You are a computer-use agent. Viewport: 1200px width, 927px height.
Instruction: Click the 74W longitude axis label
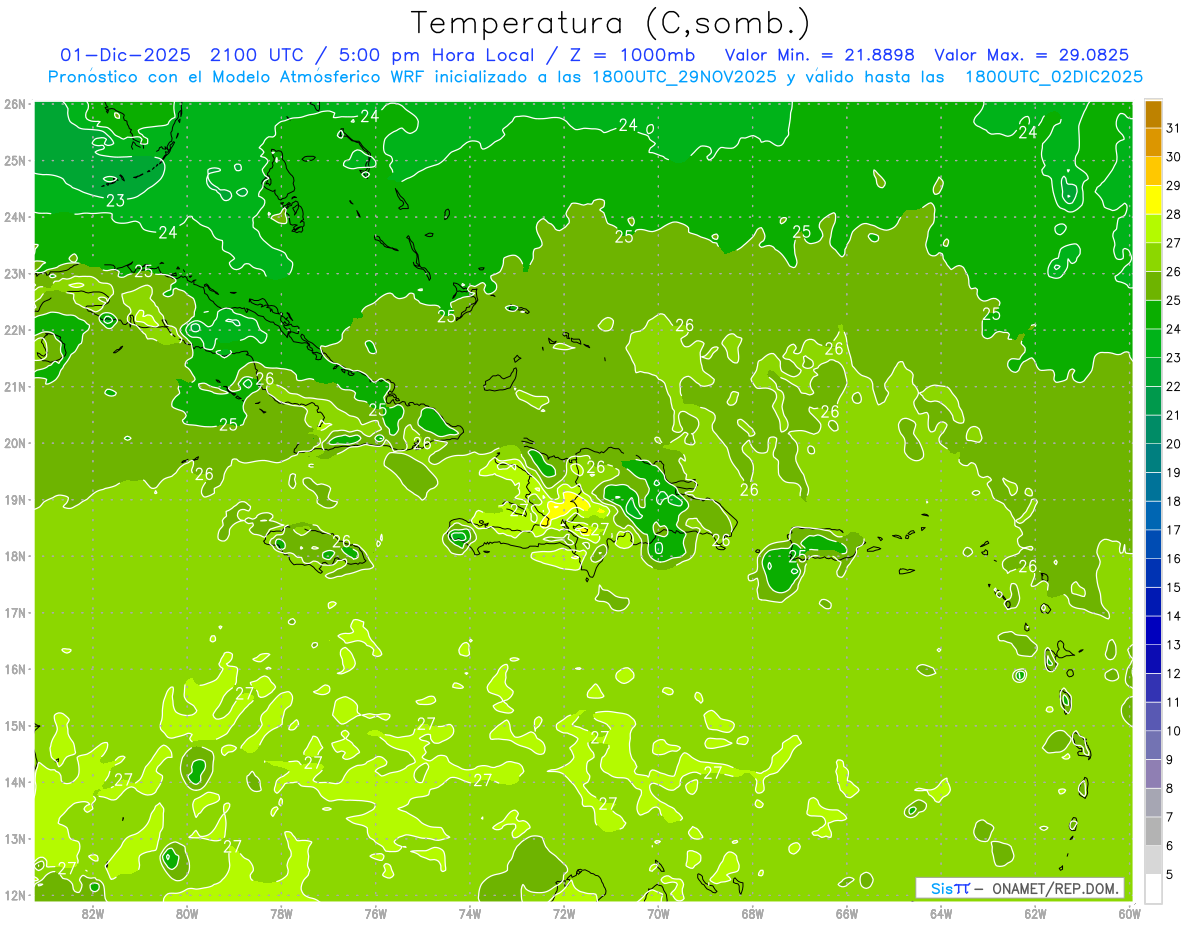470,912
